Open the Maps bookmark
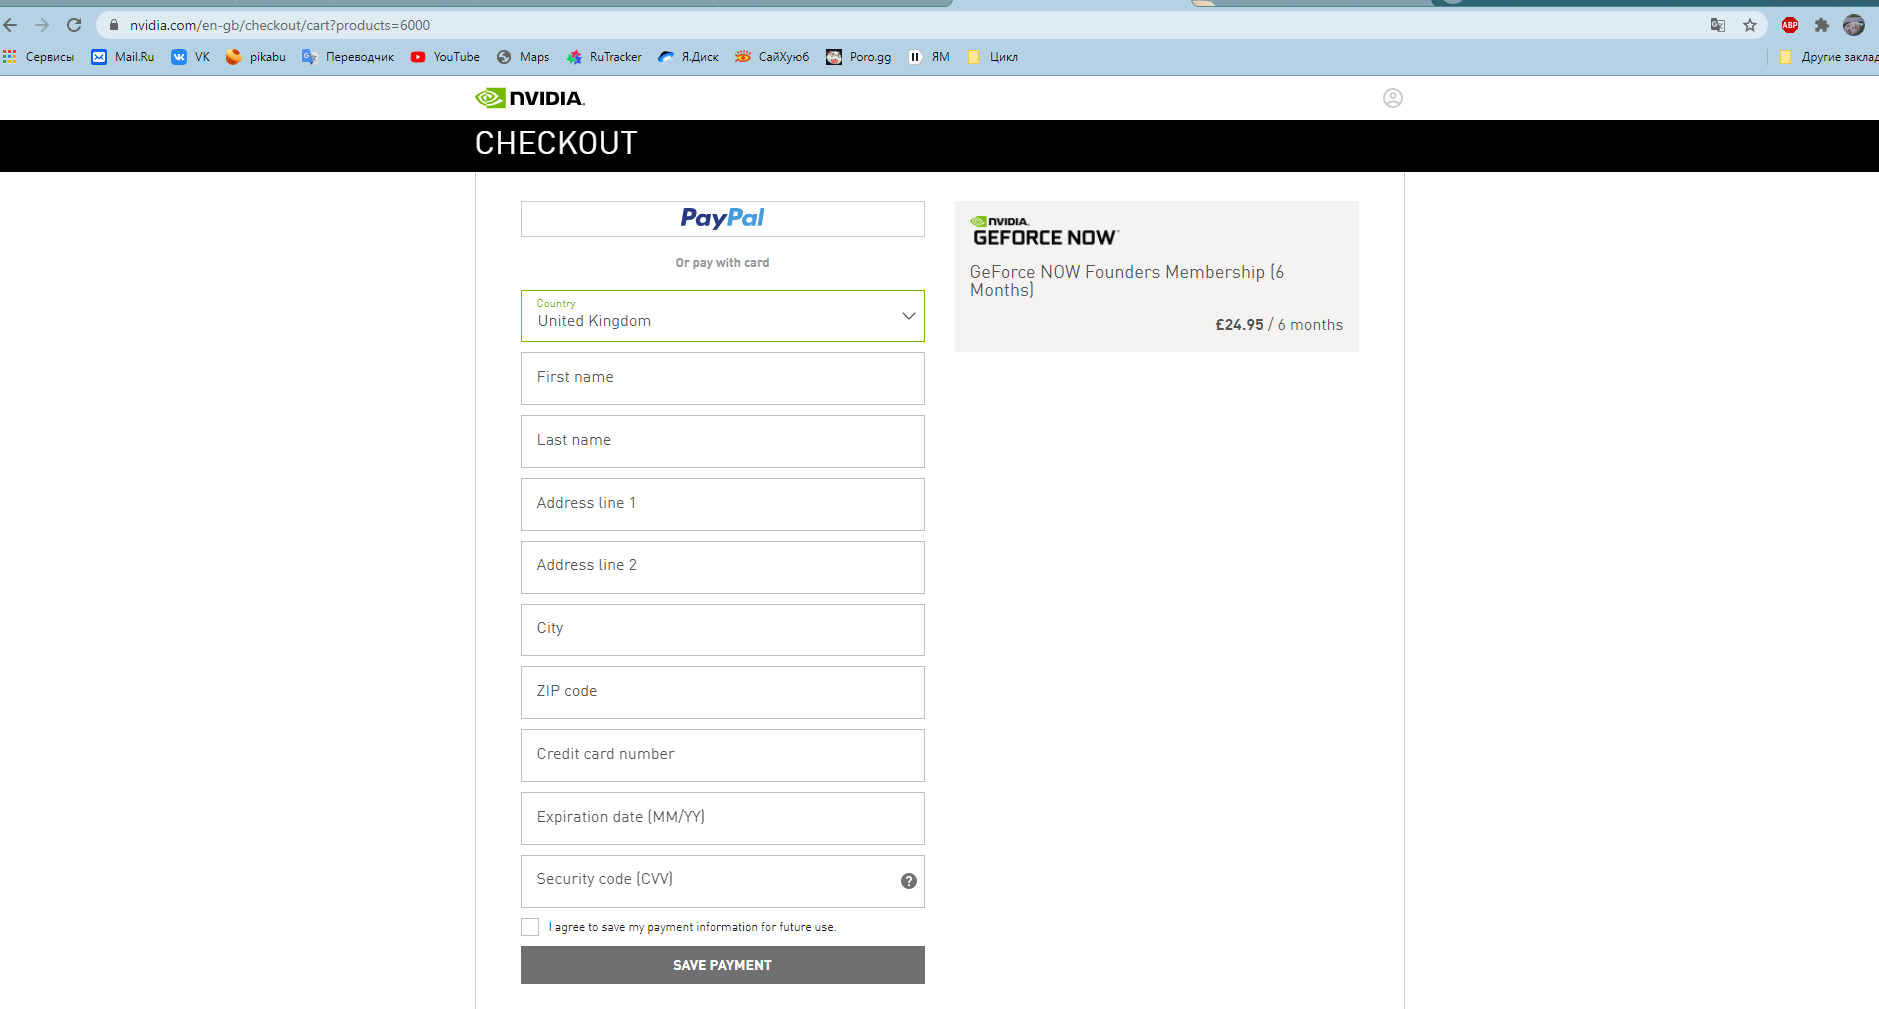1879x1009 pixels. (523, 57)
